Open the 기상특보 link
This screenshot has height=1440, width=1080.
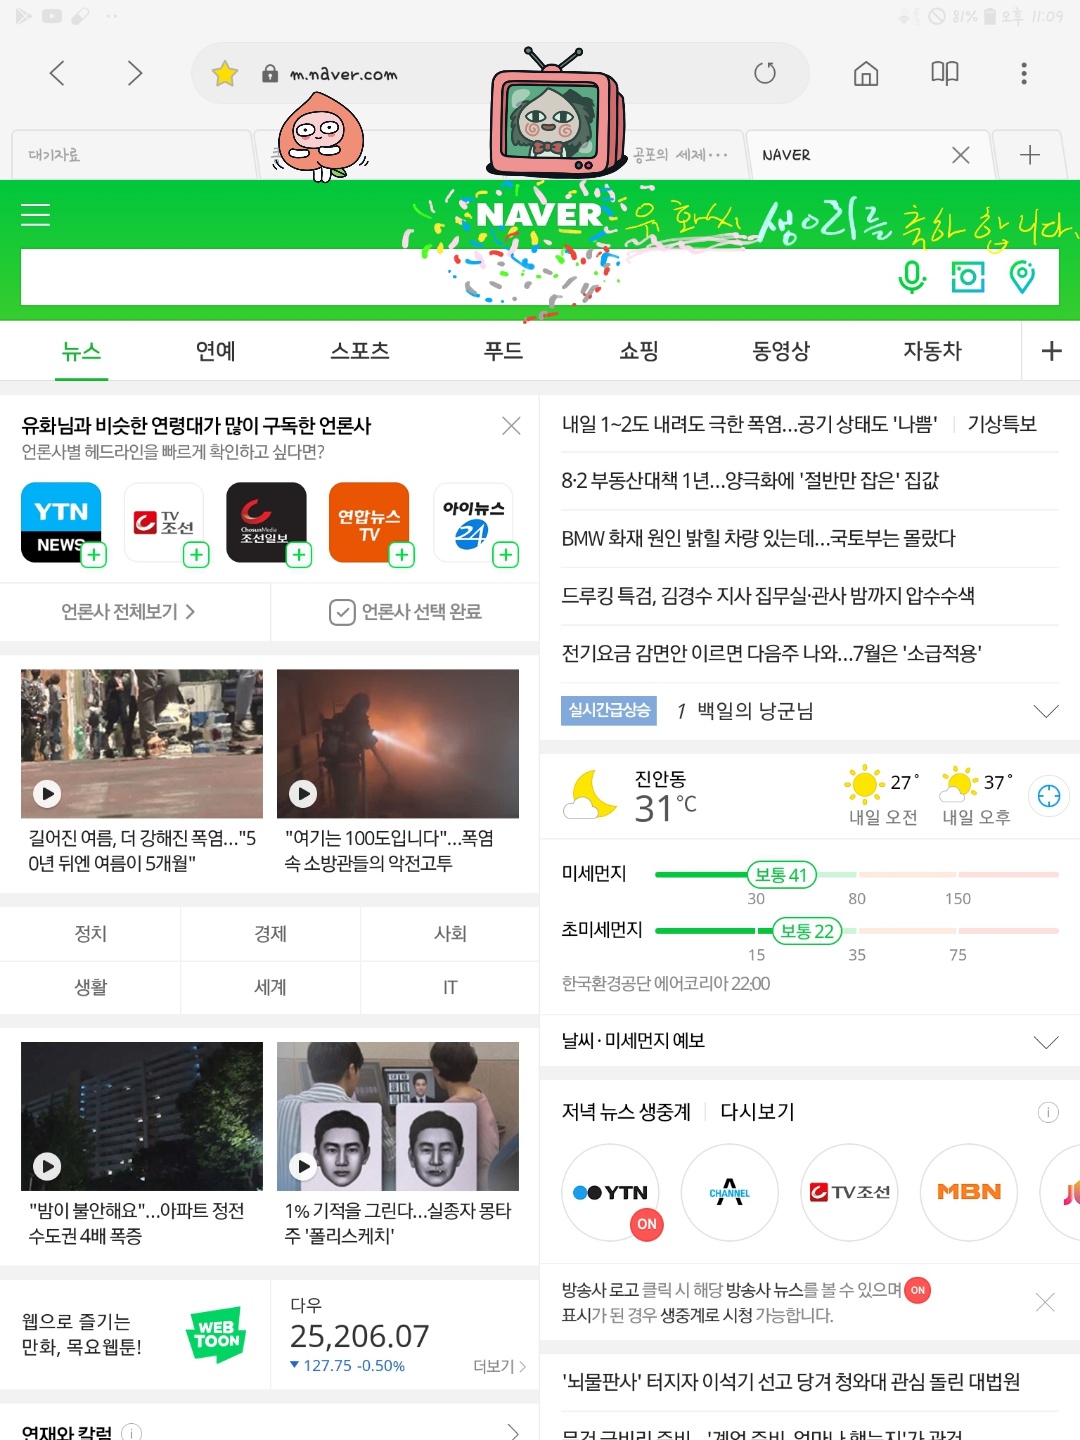(x=1002, y=424)
